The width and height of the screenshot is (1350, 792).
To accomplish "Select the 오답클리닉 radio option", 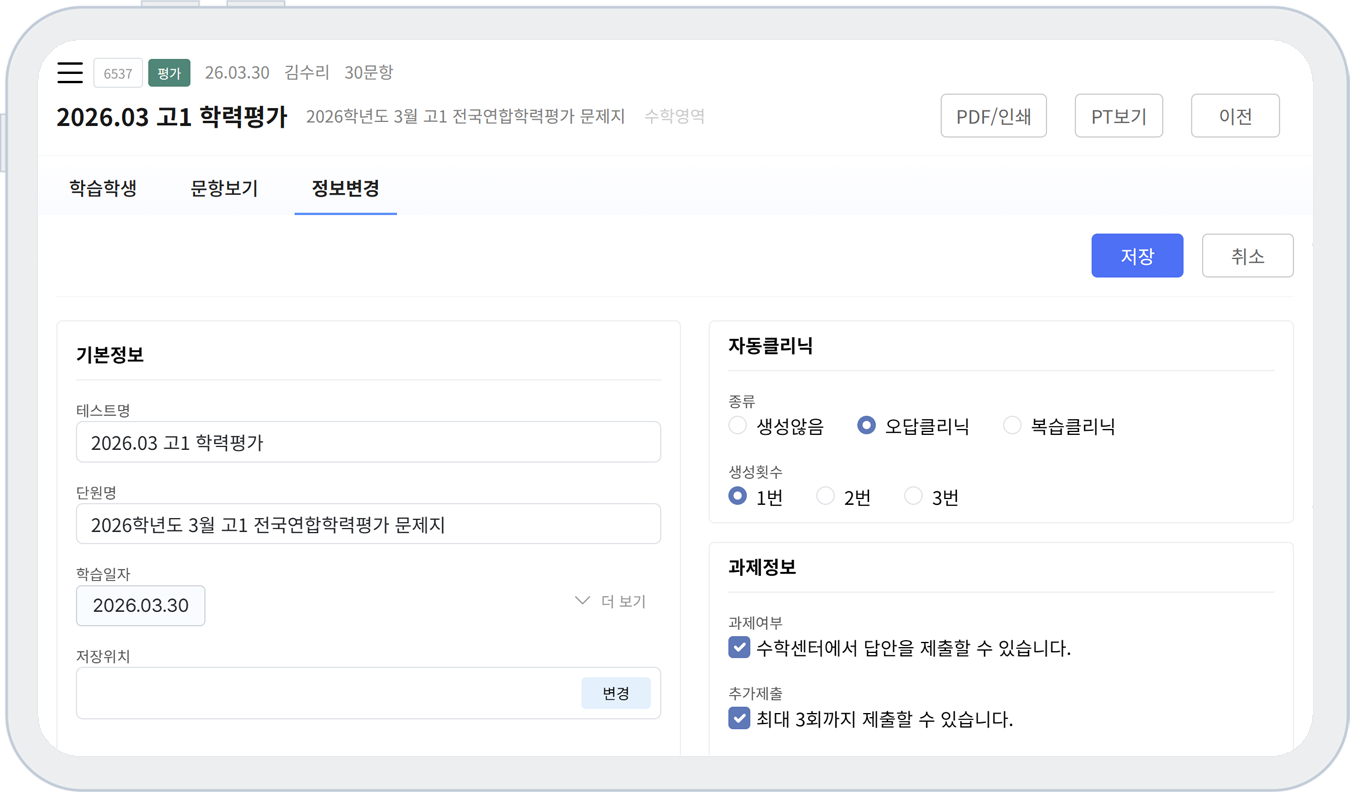I will pyautogui.click(x=867, y=426).
